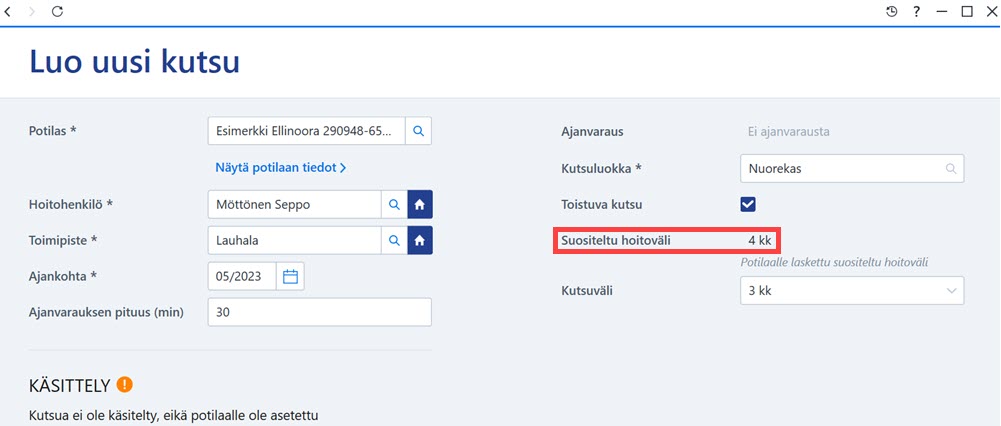Screen dimensions: 1001x426
Task: Go back with the left arrow icon
Action: [8, 11]
